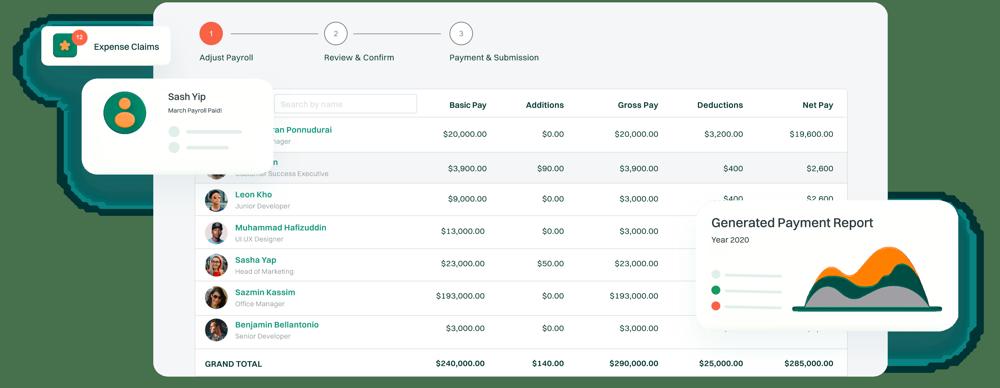Click the Search by name field

[x=346, y=104]
